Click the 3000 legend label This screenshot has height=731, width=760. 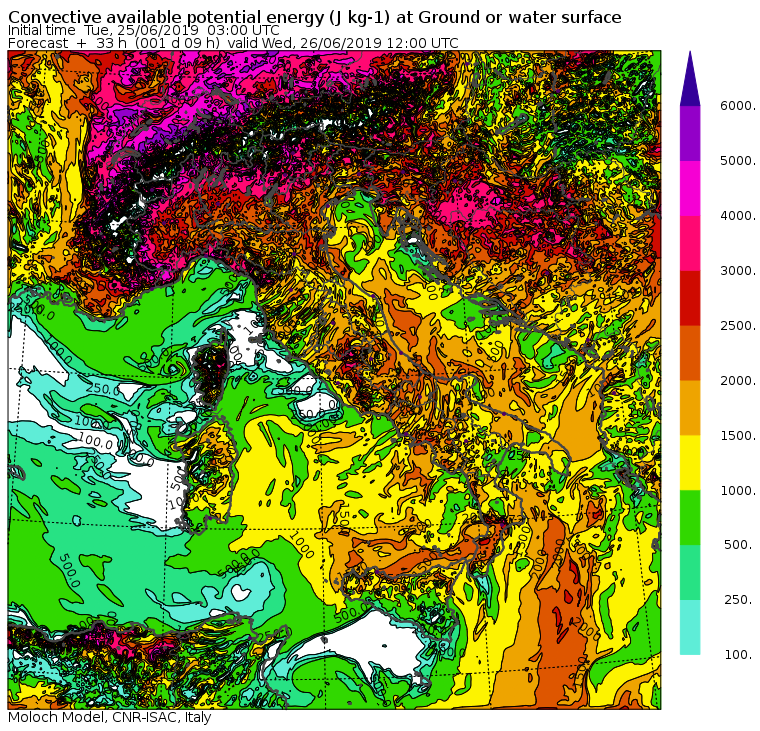tap(737, 270)
